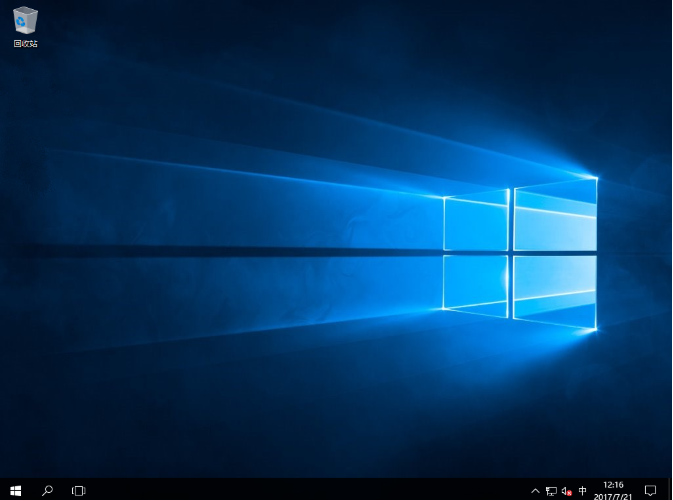Click the Show Desktop strip at the taskbar edge
The height and width of the screenshot is (500, 673).
tap(670, 490)
